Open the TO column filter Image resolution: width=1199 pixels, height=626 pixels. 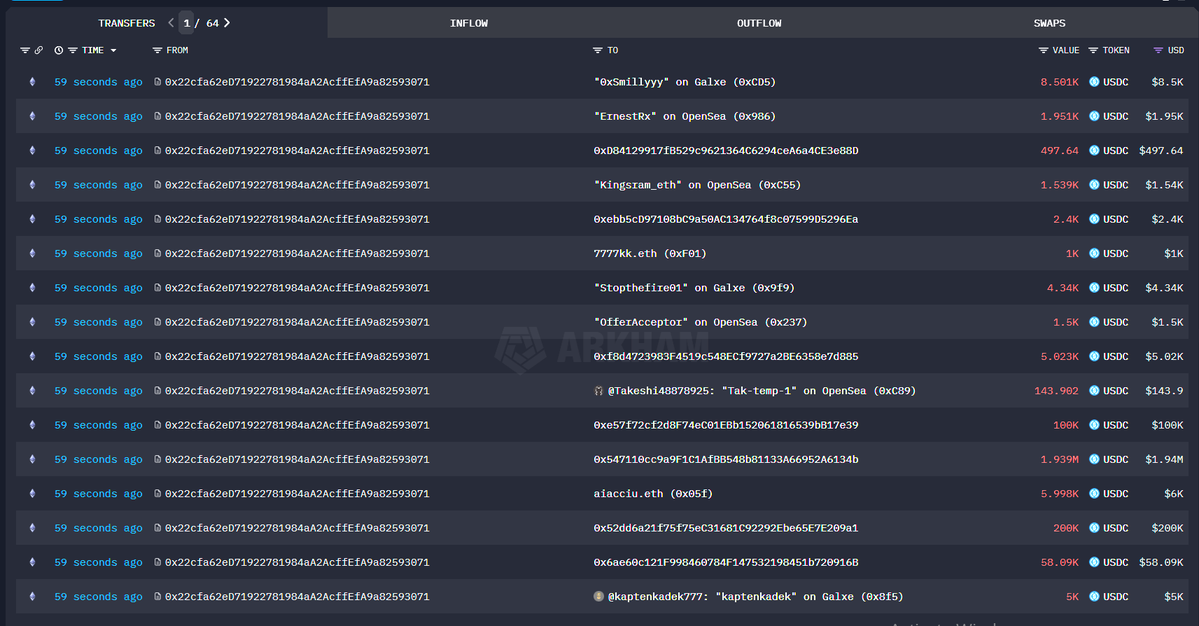tap(597, 50)
